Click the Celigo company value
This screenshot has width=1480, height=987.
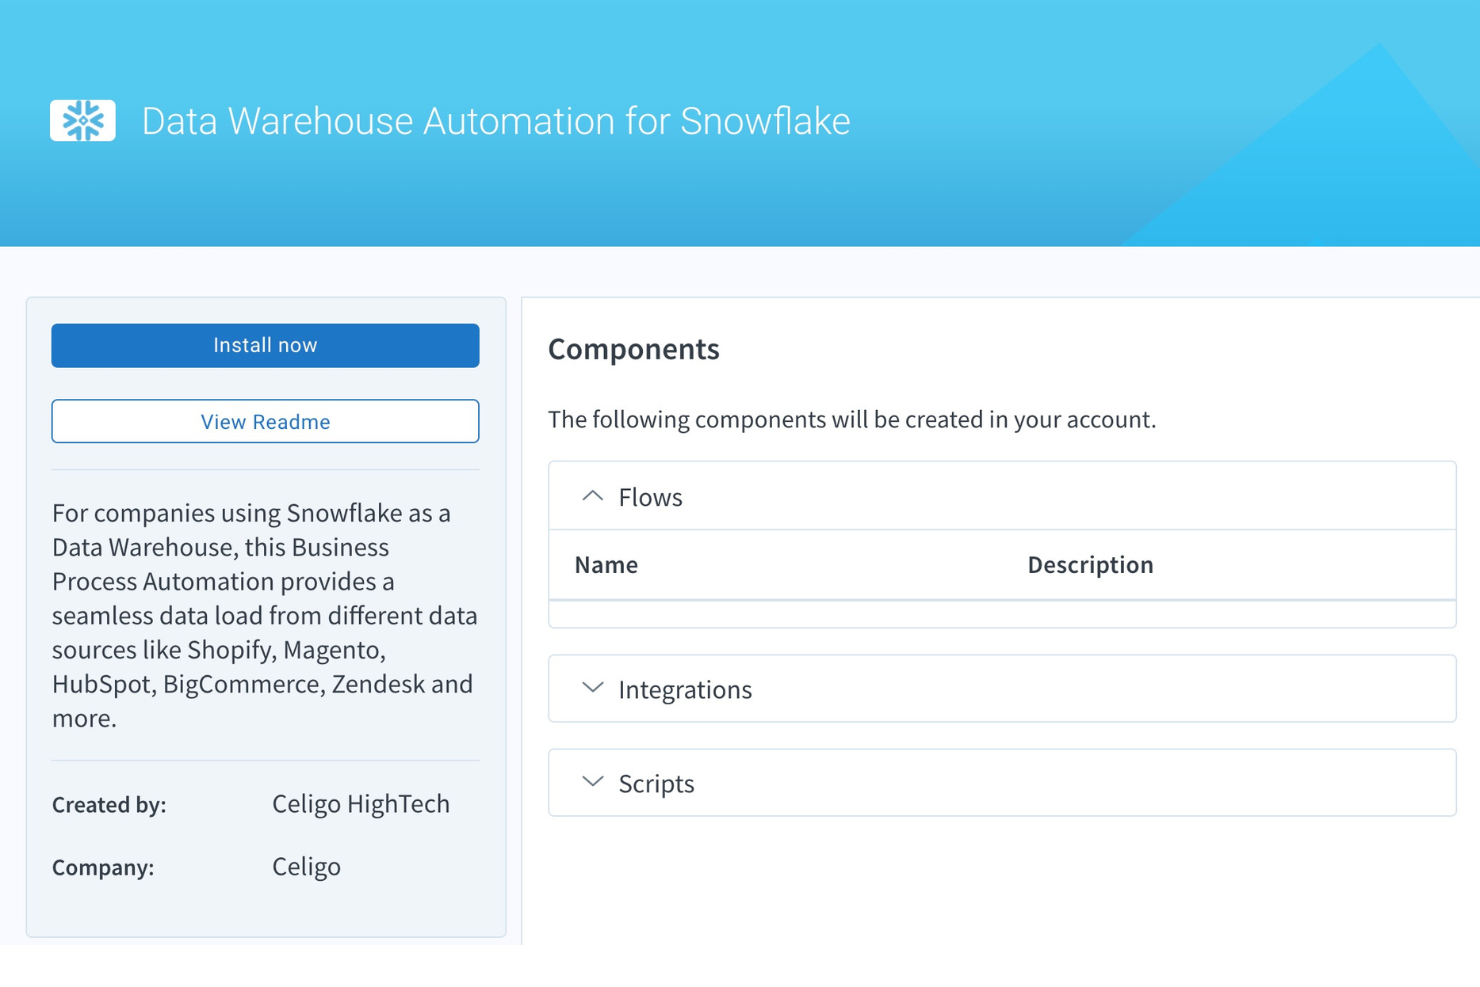tap(306, 867)
